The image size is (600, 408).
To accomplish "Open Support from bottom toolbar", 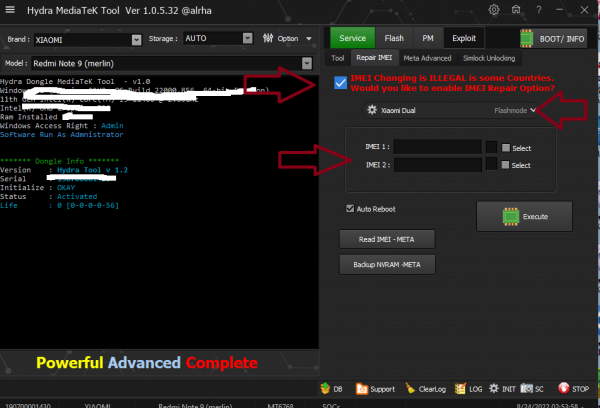I will [375, 389].
